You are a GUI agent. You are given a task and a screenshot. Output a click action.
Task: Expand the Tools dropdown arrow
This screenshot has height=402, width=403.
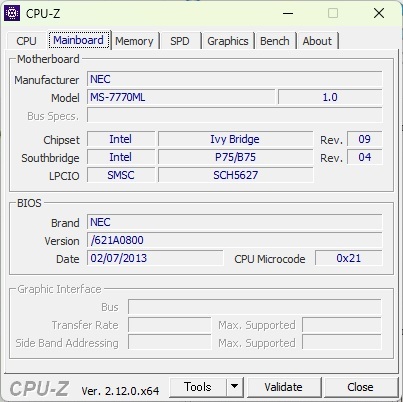235,387
